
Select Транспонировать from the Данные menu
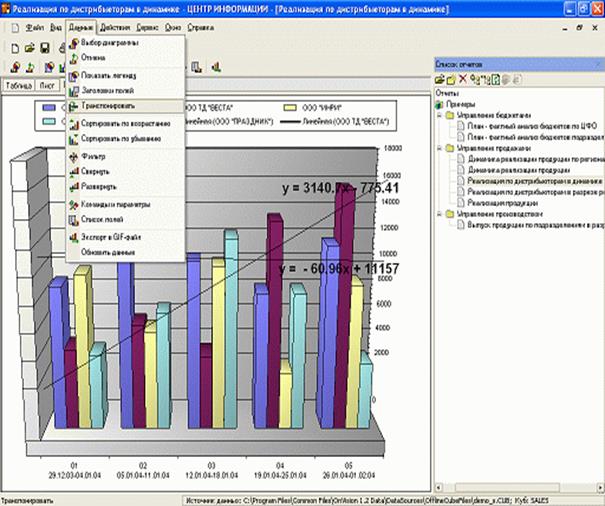click(x=110, y=105)
